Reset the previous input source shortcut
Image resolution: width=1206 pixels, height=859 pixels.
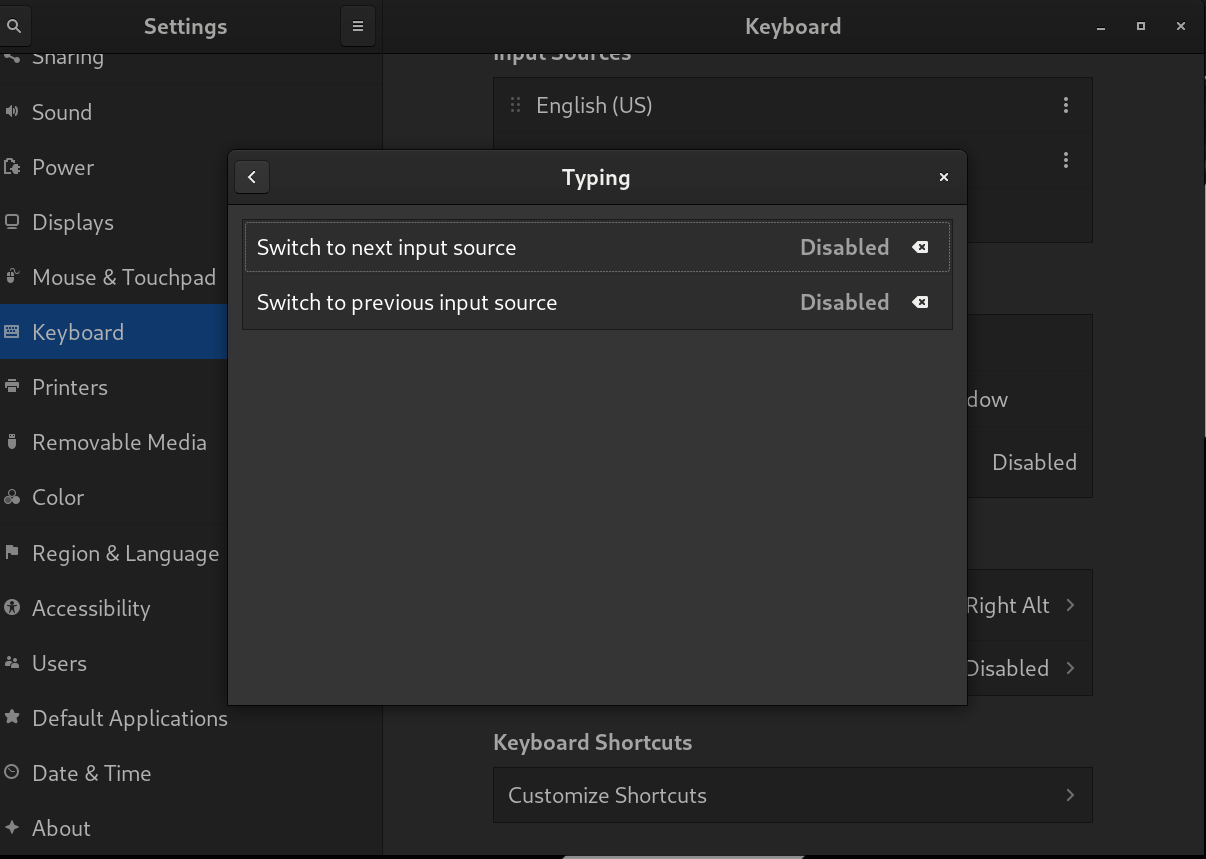tap(920, 302)
